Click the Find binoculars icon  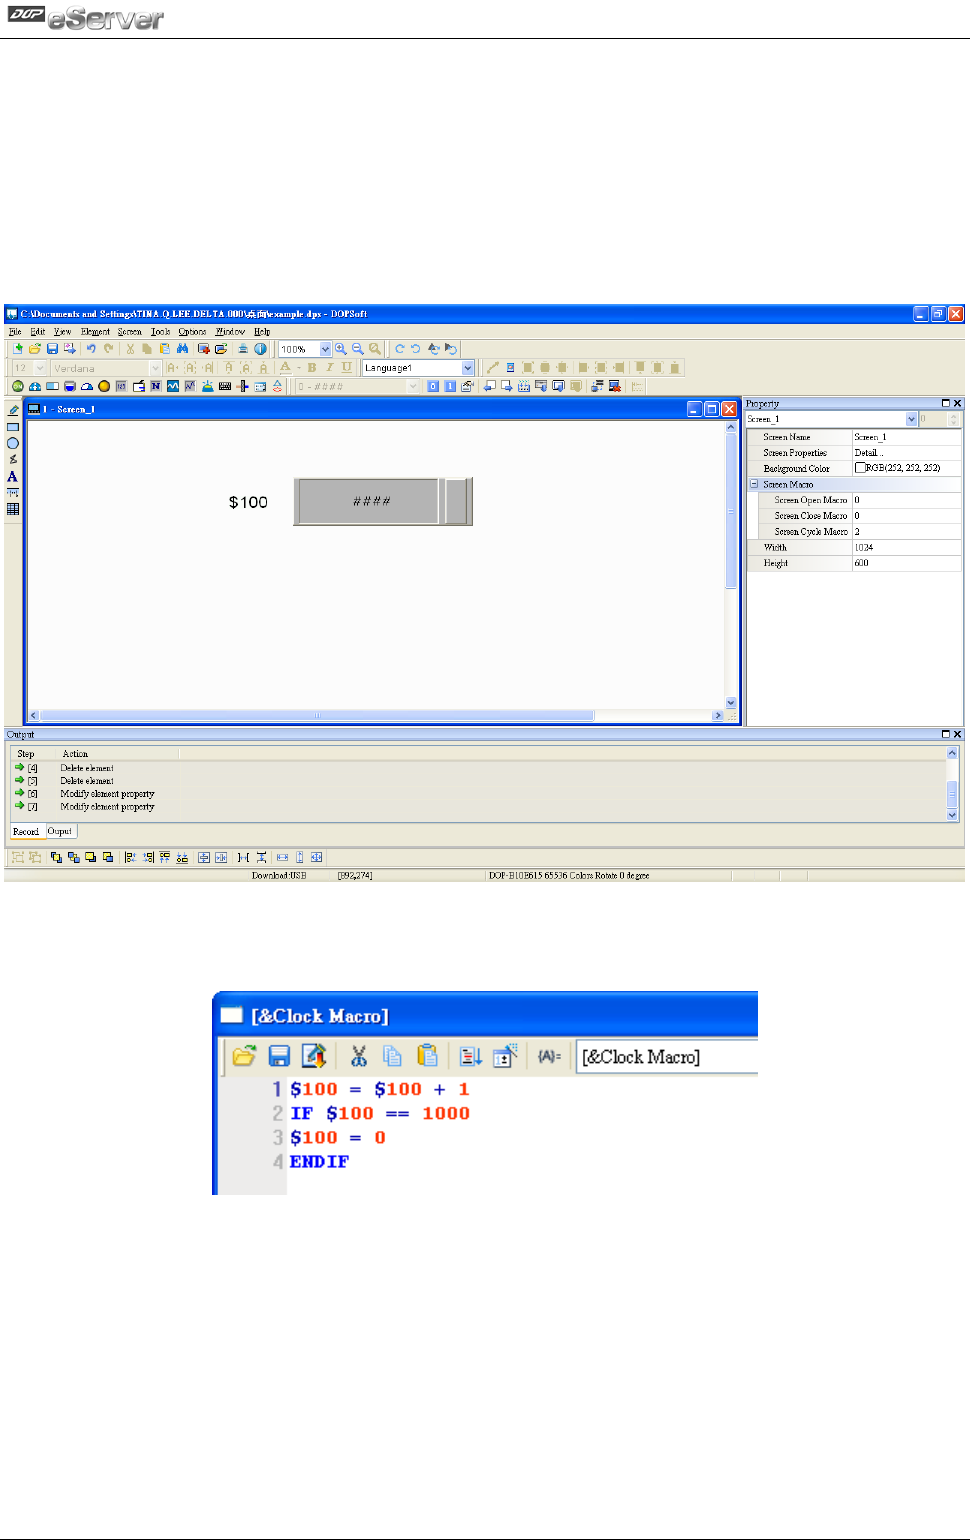(182, 349)
